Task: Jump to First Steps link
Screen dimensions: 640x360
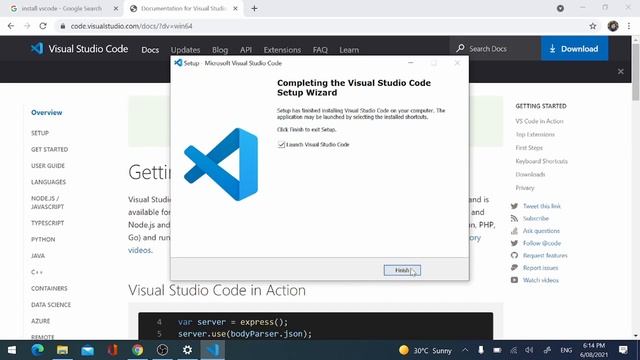Action: coord(529,148)
